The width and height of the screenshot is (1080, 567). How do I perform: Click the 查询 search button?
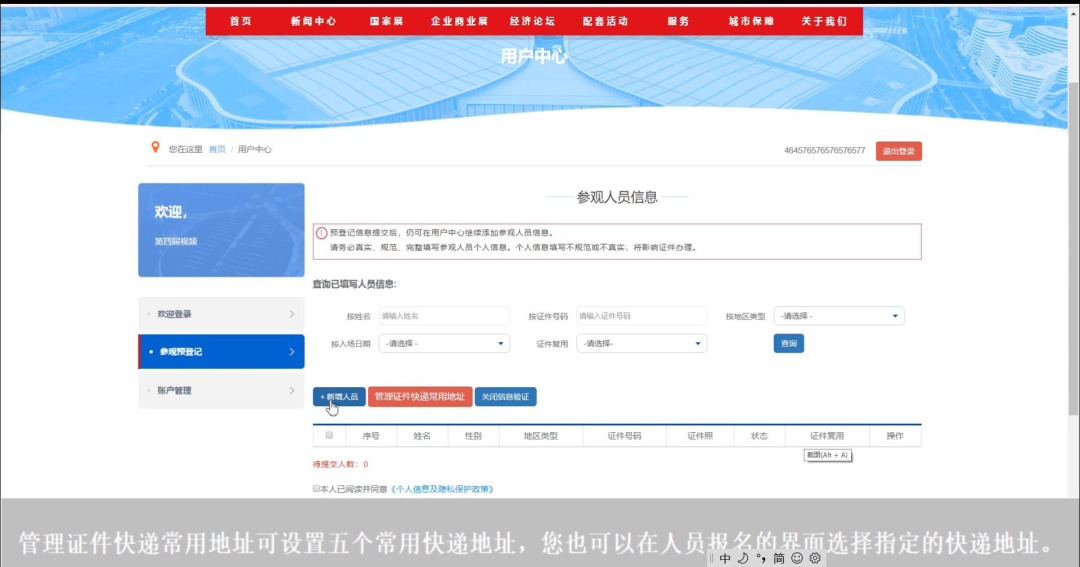point(788,343)
